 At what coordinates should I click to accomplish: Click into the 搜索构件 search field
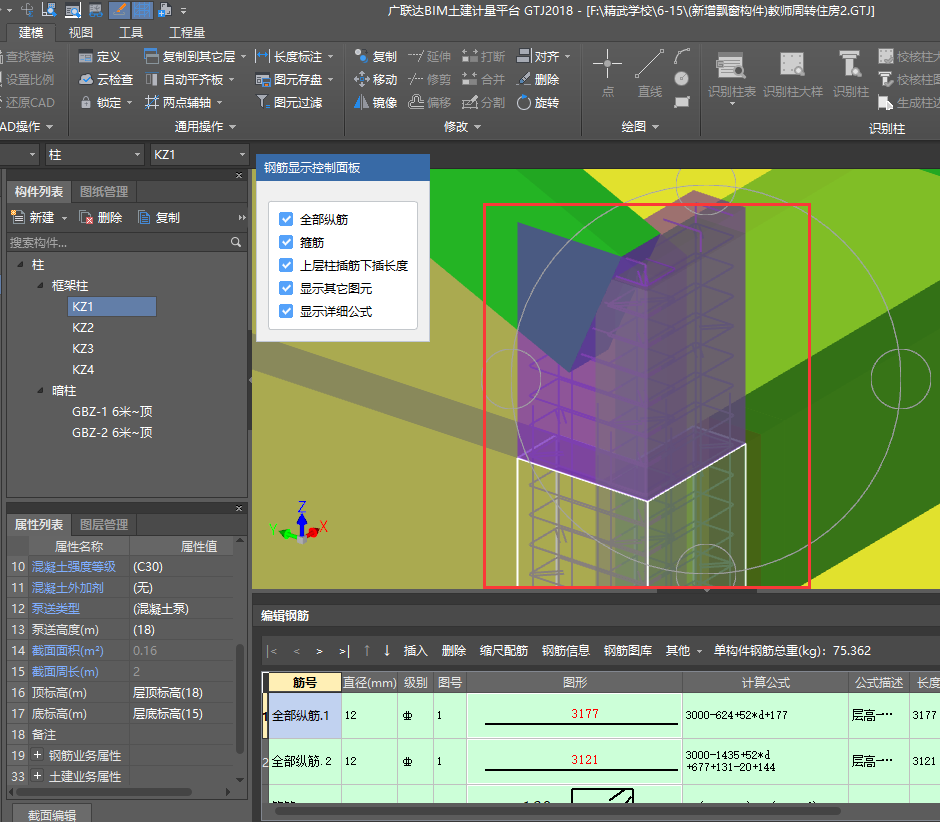pyautogui.click(x=117, y=242)
